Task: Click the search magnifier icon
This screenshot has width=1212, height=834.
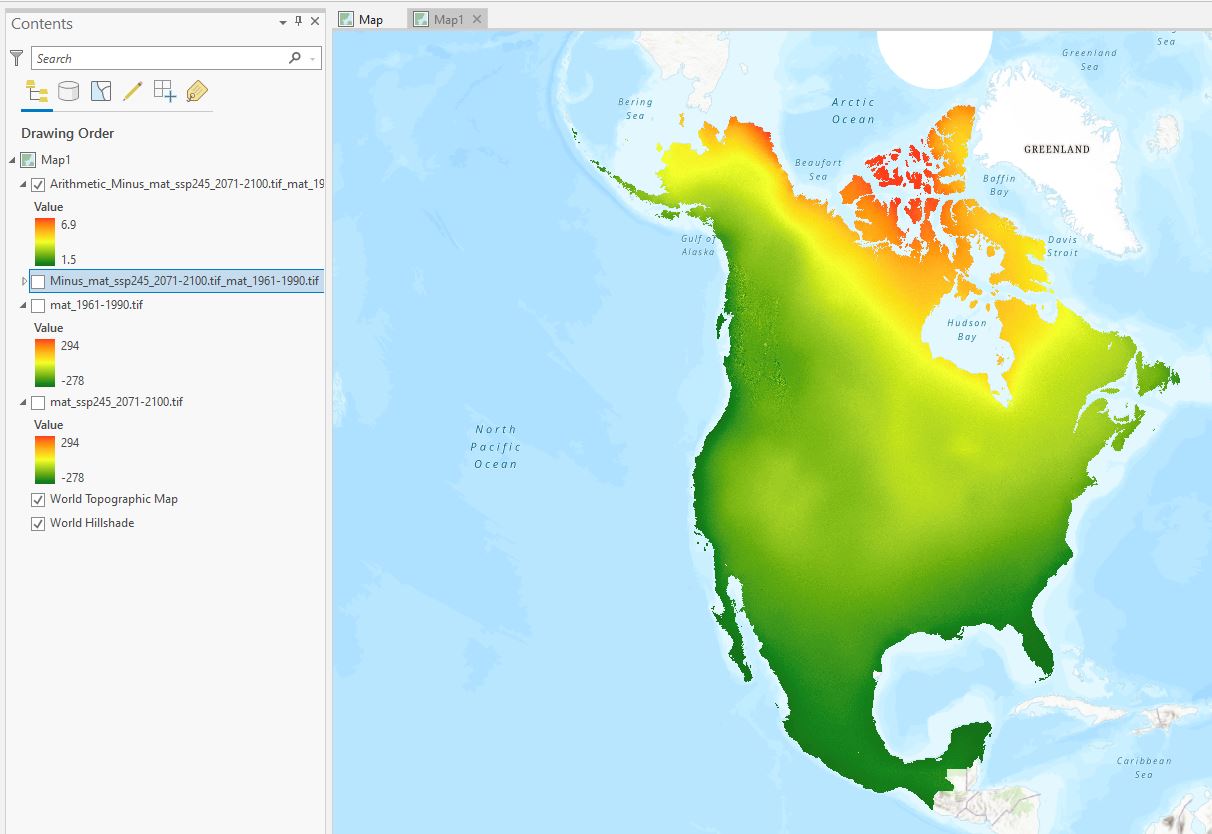Action: click(295, 58)
